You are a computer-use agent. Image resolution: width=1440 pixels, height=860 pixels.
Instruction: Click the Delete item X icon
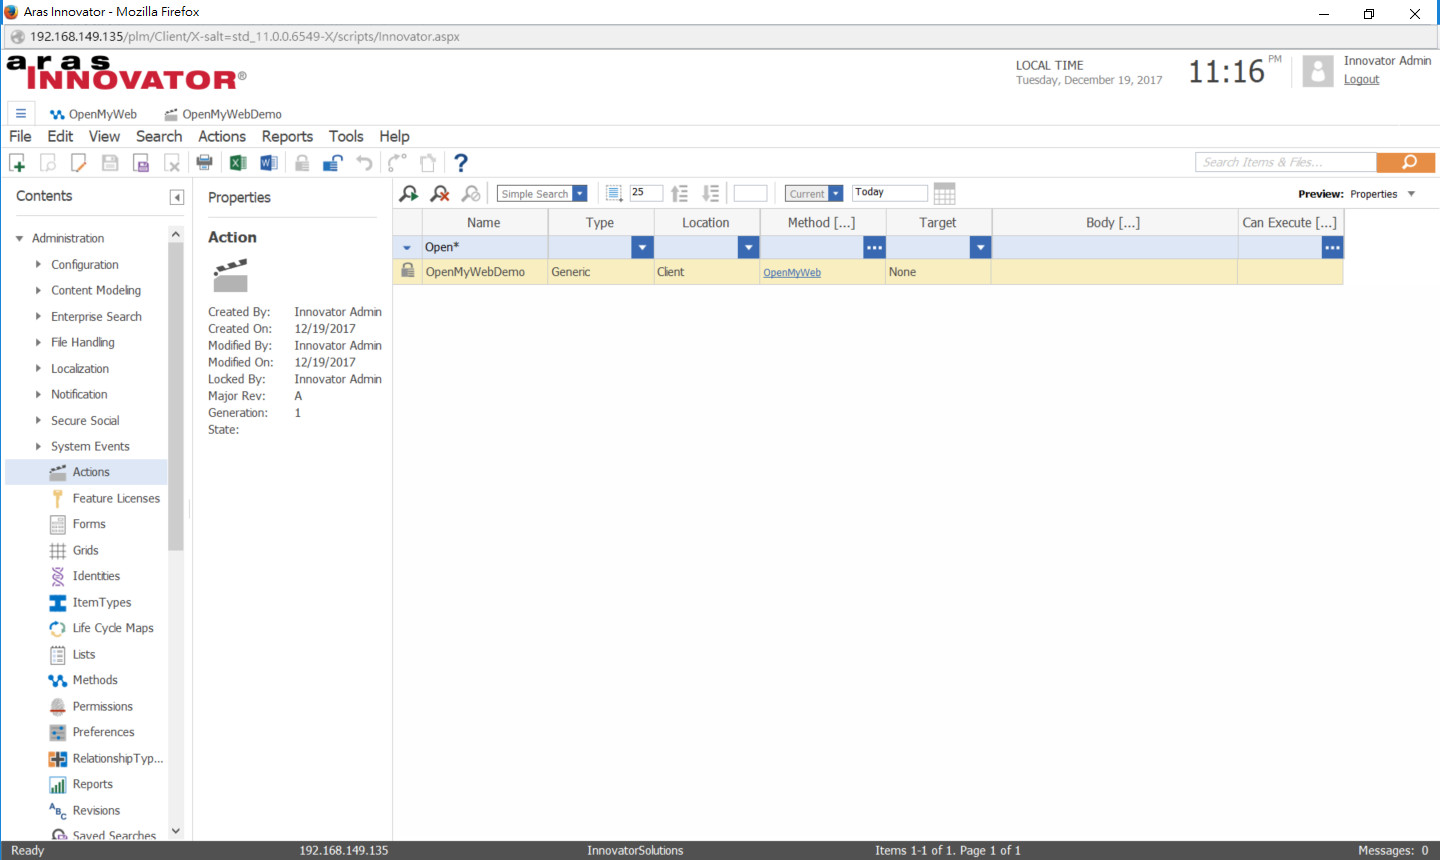click(172, 163)
